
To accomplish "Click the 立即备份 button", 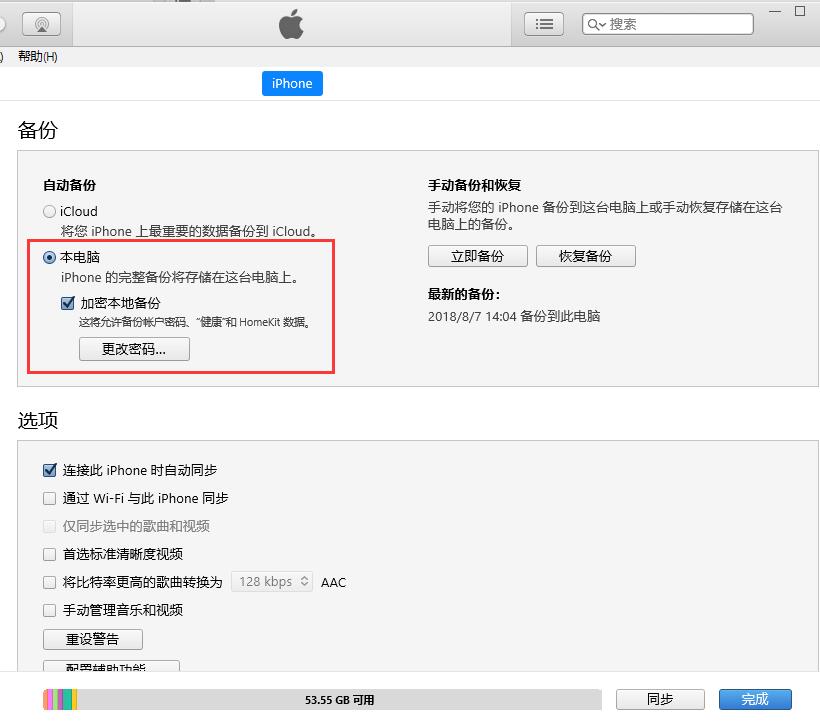I will tap(477, 256).
